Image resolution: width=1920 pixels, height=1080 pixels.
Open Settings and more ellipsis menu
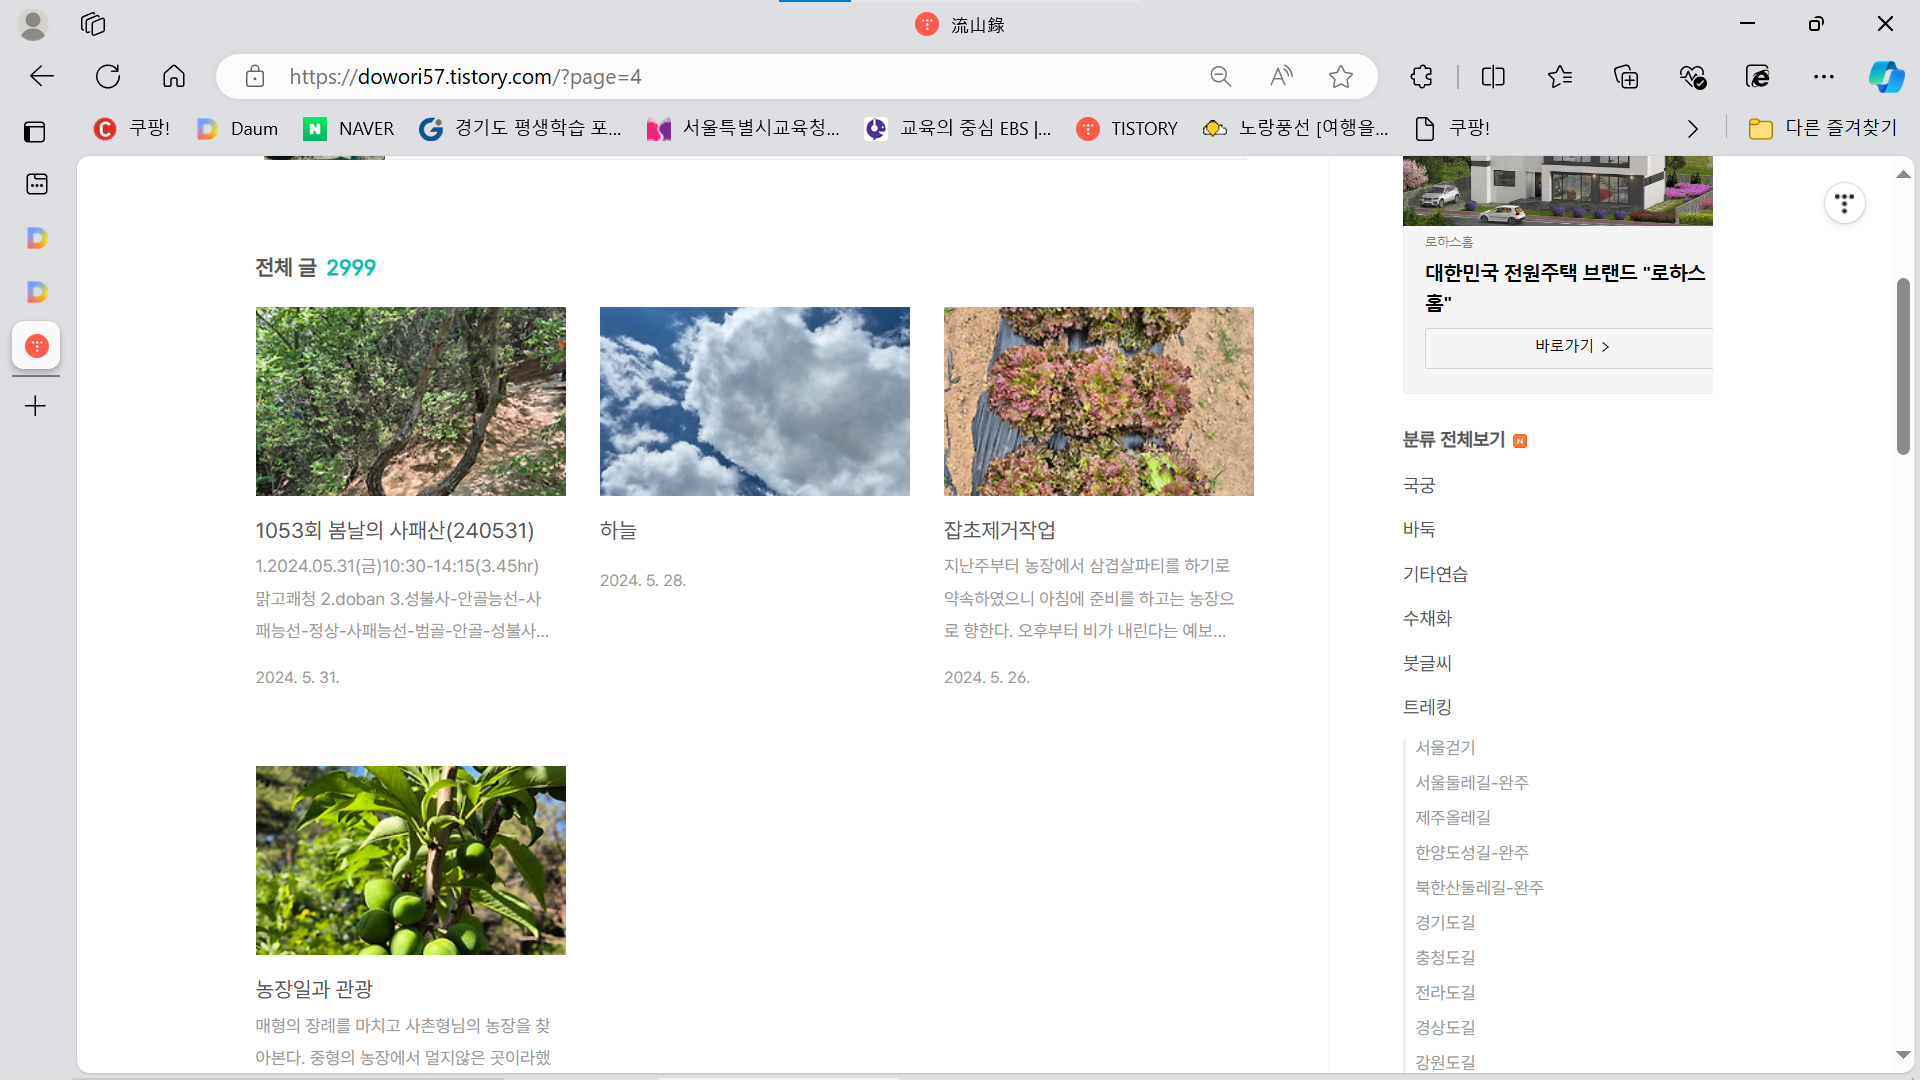[x=1824, y=76]
